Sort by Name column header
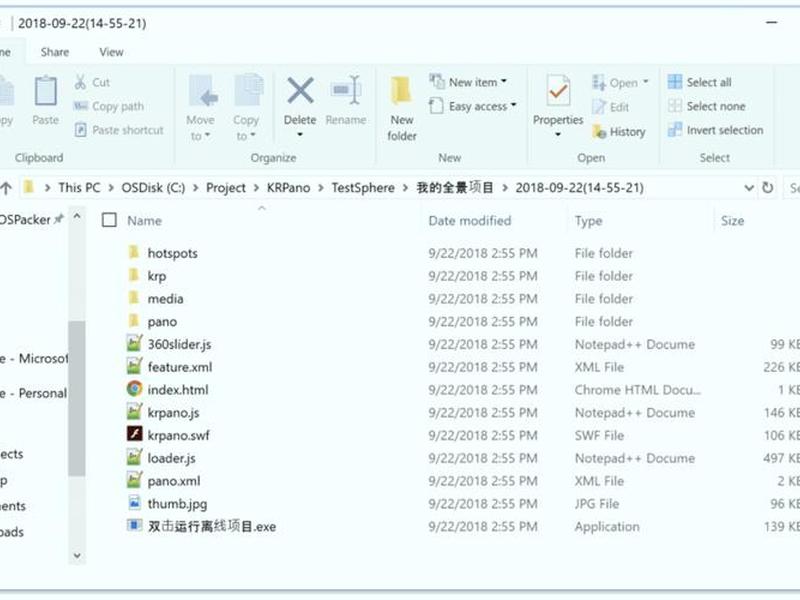800x600 pixels. coord(144,220)
